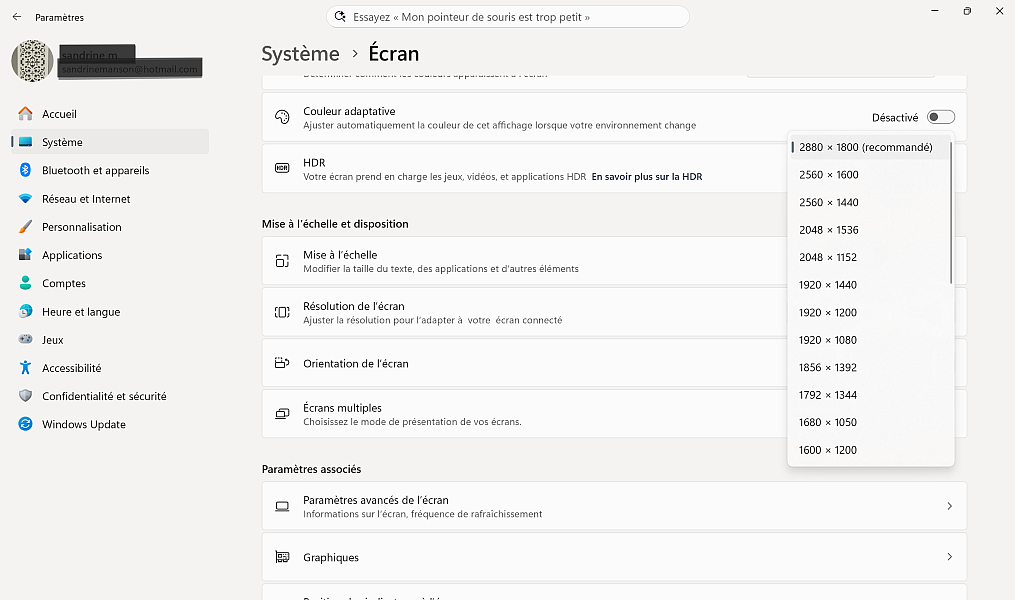This screenshot has width=1015, height=600.
Task: Click the Personnalisation paintbrush icon
Action: (x=25, y=227)
